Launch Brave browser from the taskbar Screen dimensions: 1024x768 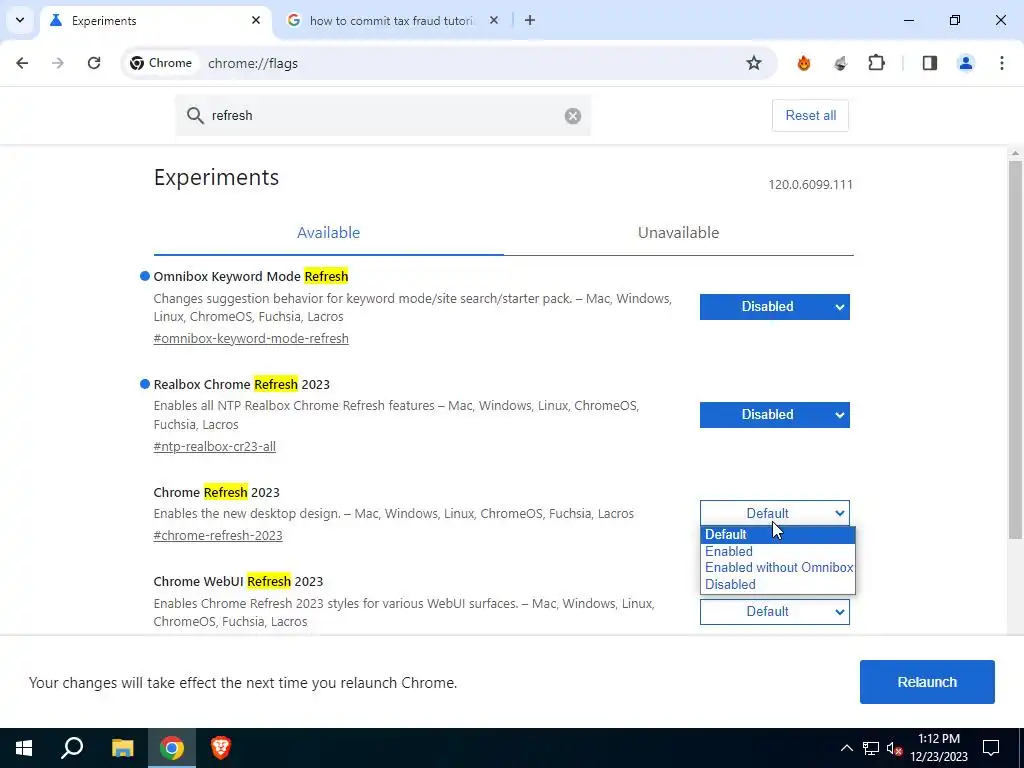coord(221,748)
